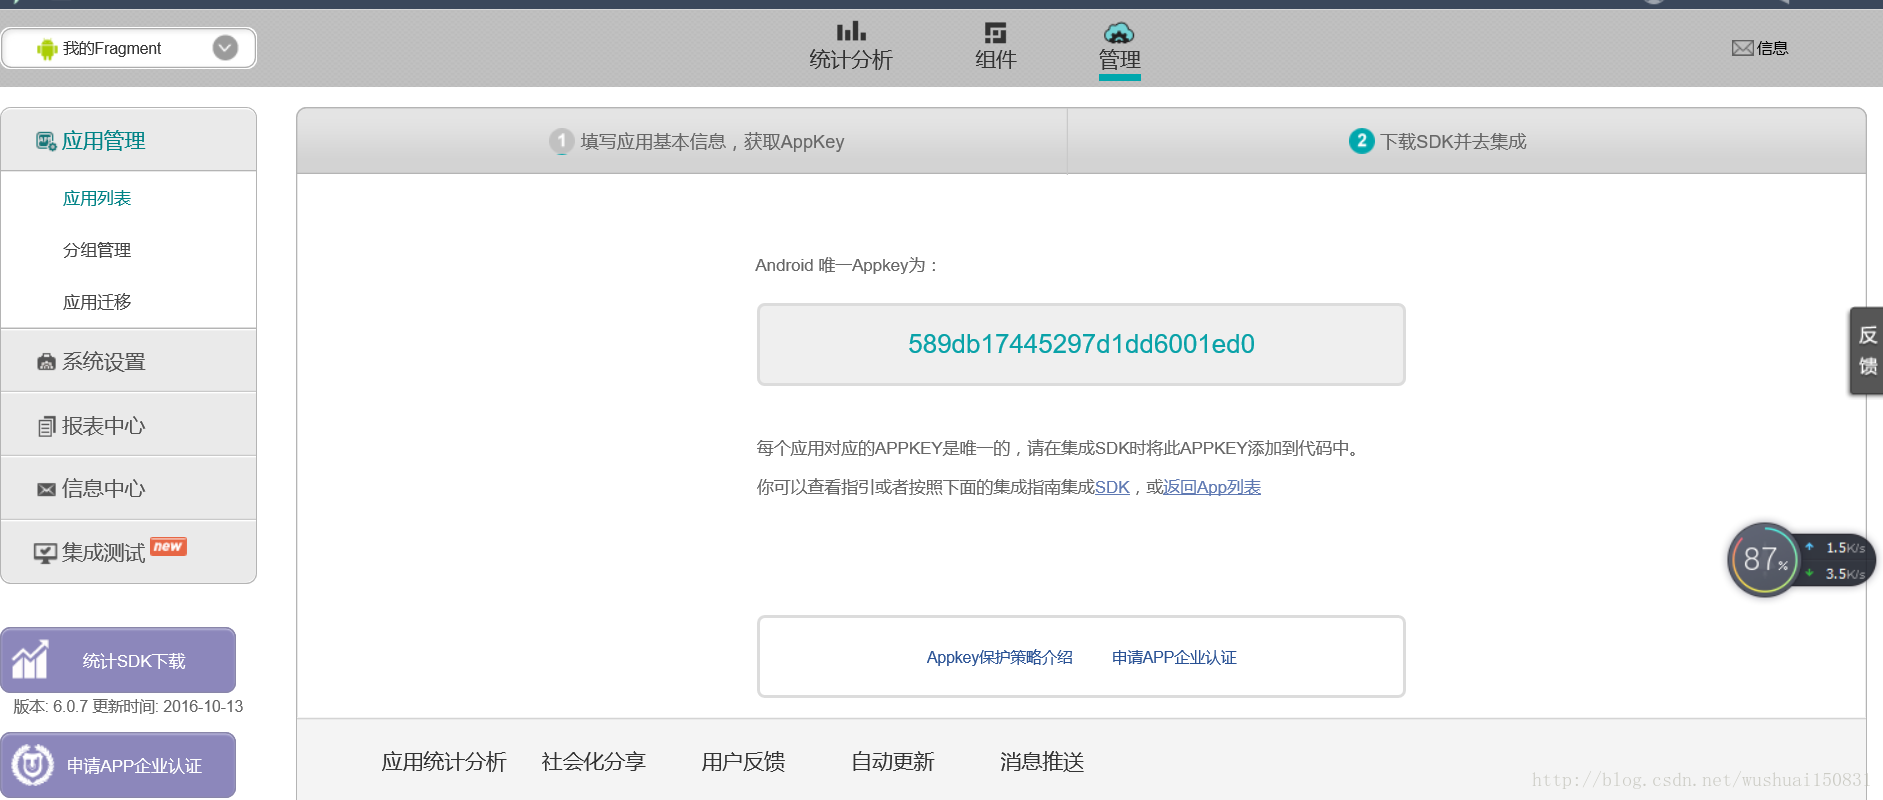The height and width of the screenshot is (800, 1883).
Task: Click the envelope 信息 icon at top right
Action: point(1743,48)
